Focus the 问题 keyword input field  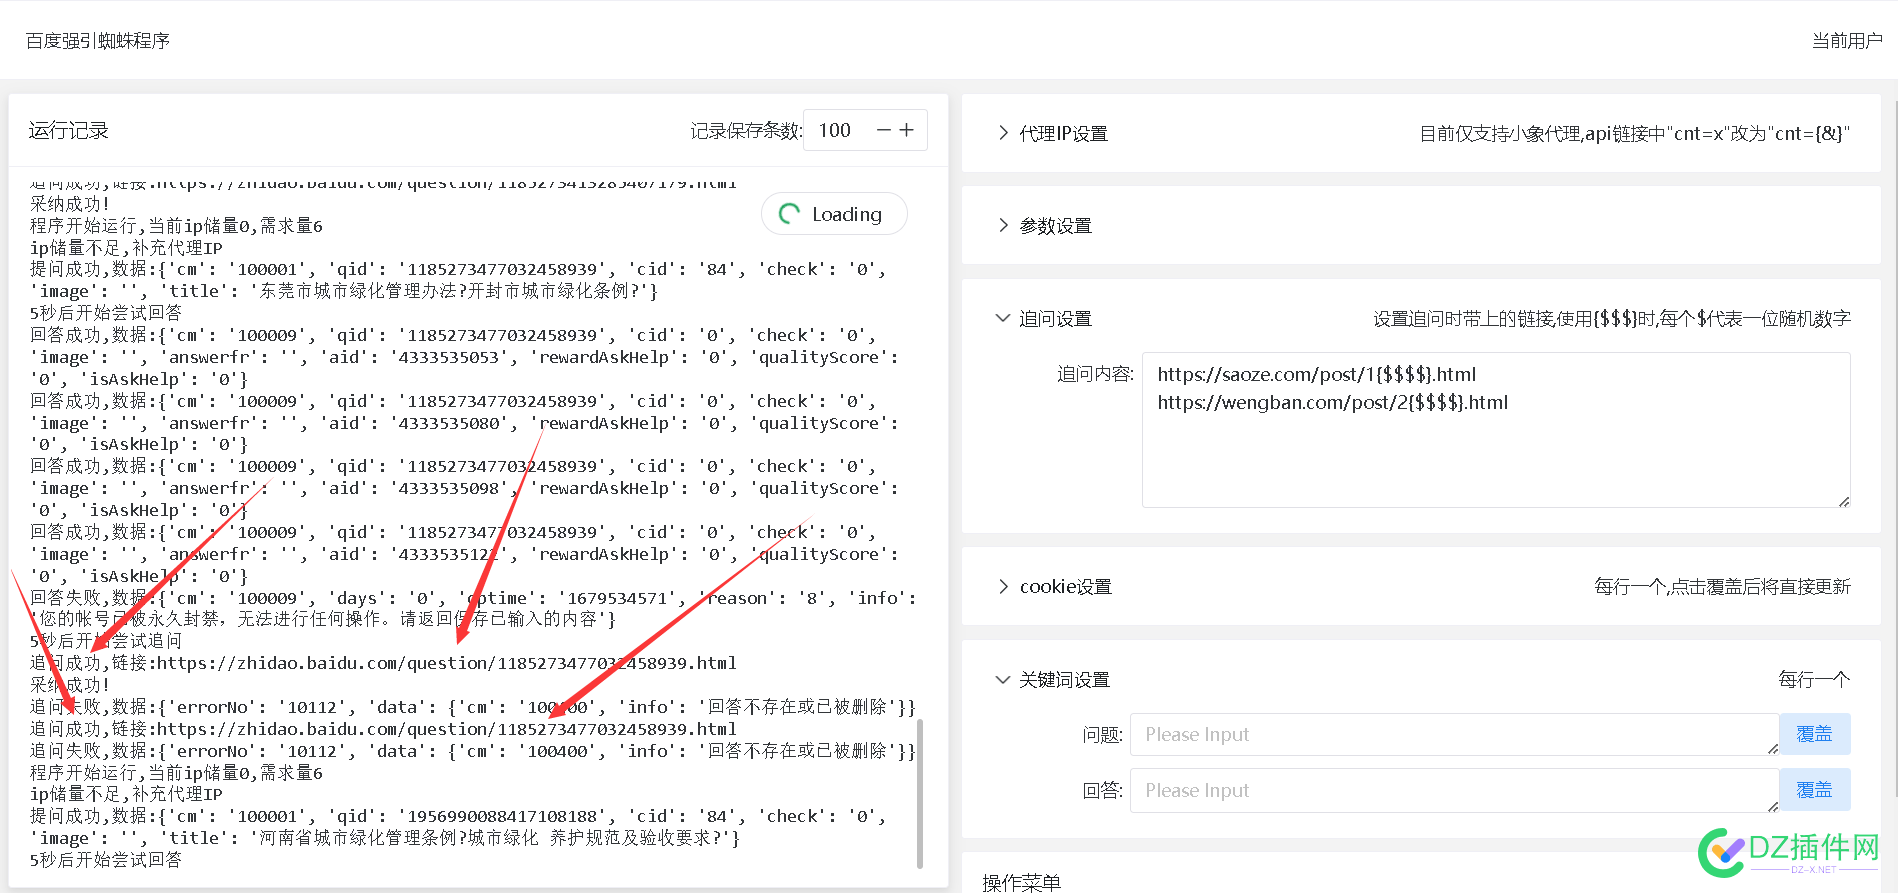[1454, 734]
